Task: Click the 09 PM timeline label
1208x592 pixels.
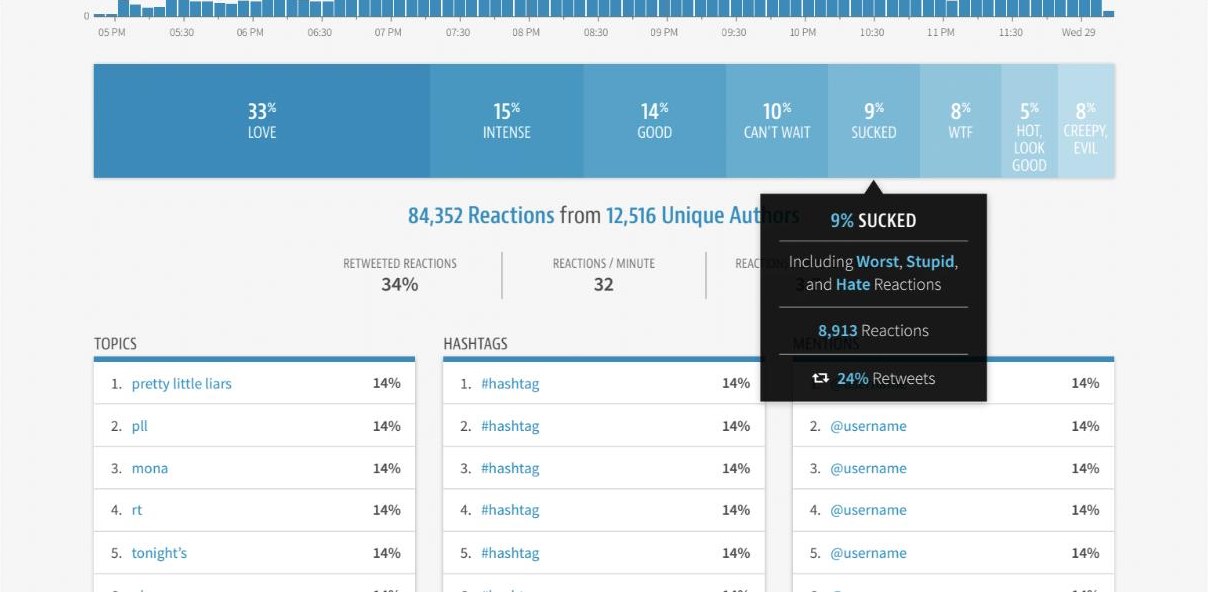Action: [x=664, y=33]
